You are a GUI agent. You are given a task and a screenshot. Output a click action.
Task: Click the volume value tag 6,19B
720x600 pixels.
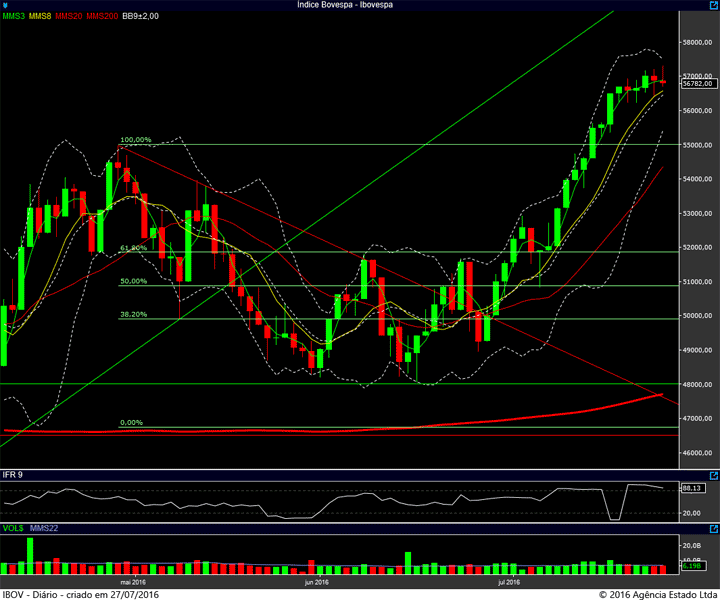[692, 566]
